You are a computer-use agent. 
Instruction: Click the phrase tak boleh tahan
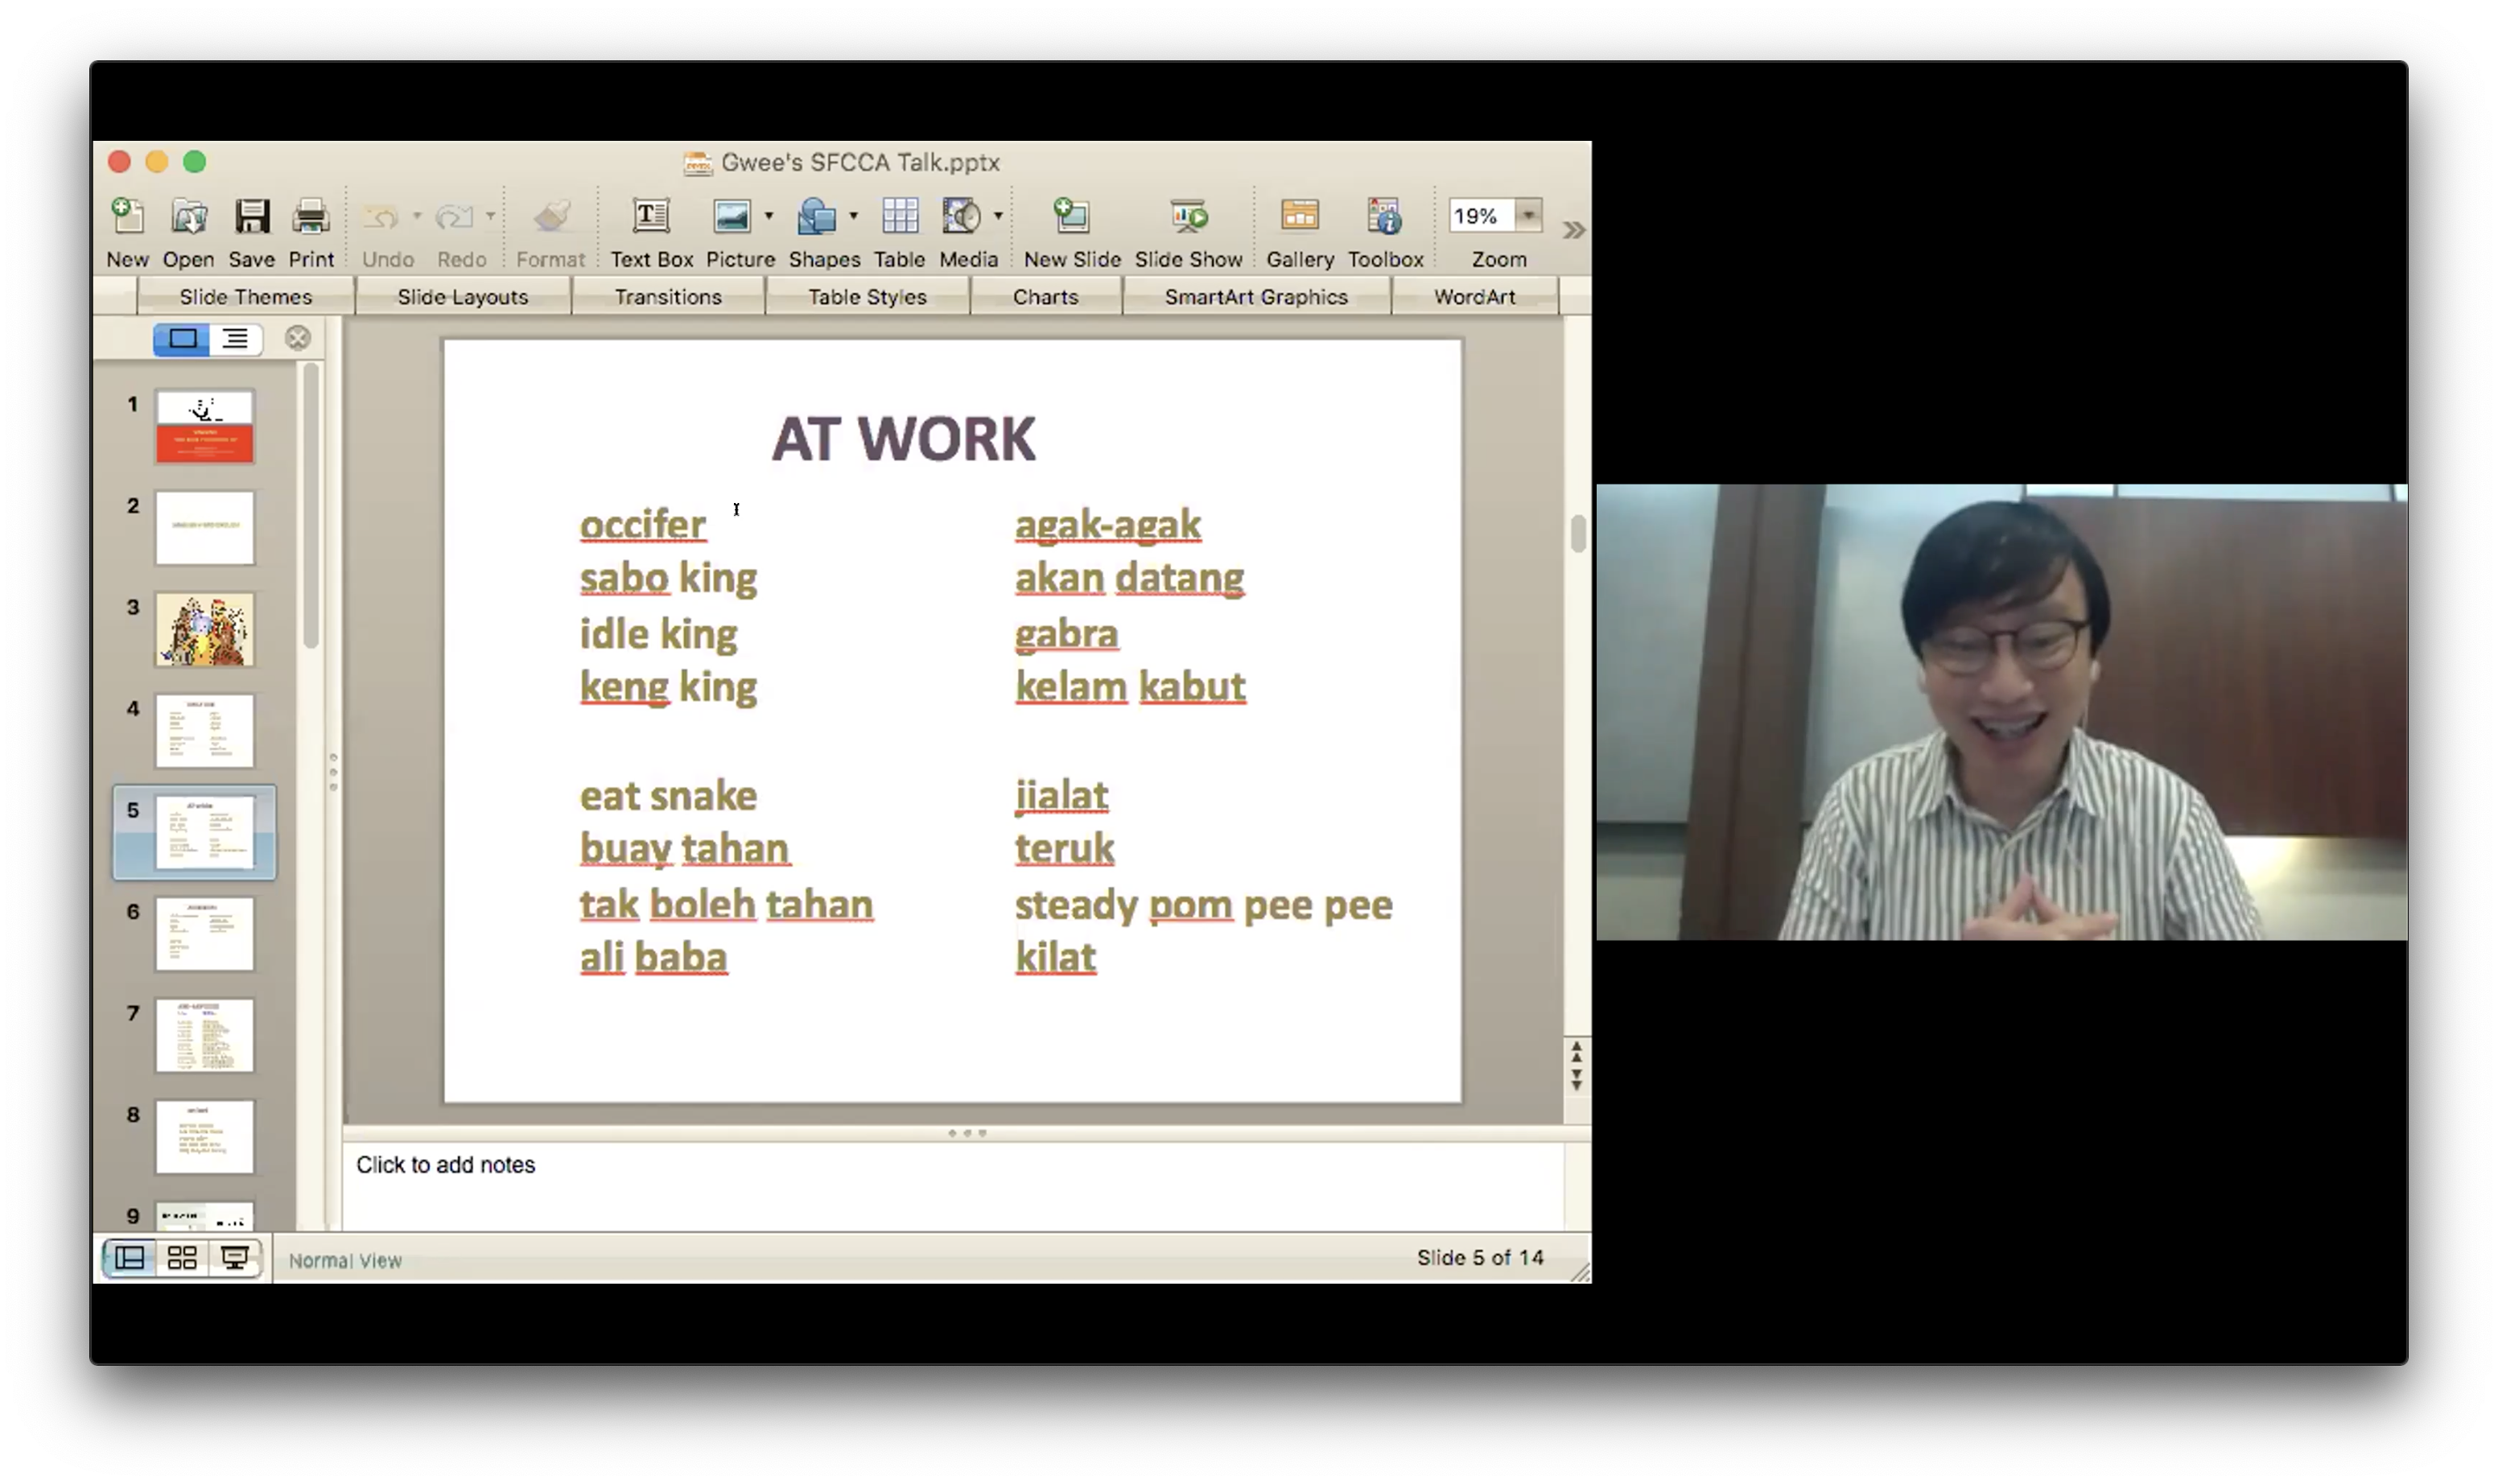726,904
